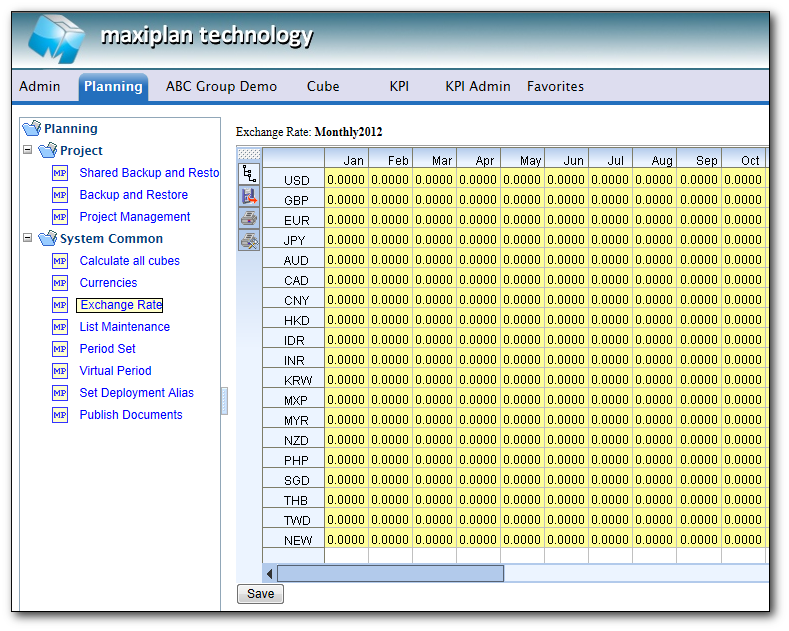
Task: Click MP icon beside Currencies
Action: click(60, 283)
